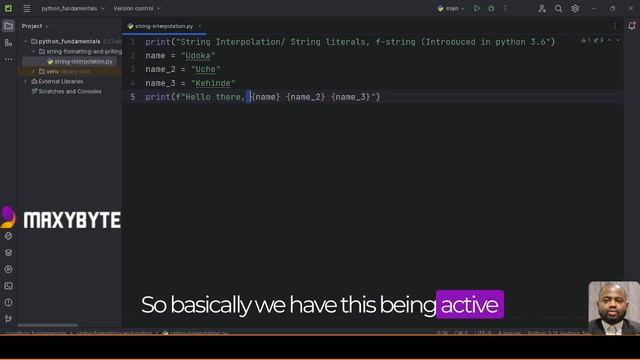Open the main run configuration dropdown
640x360 pixels.
pos(451,8)
